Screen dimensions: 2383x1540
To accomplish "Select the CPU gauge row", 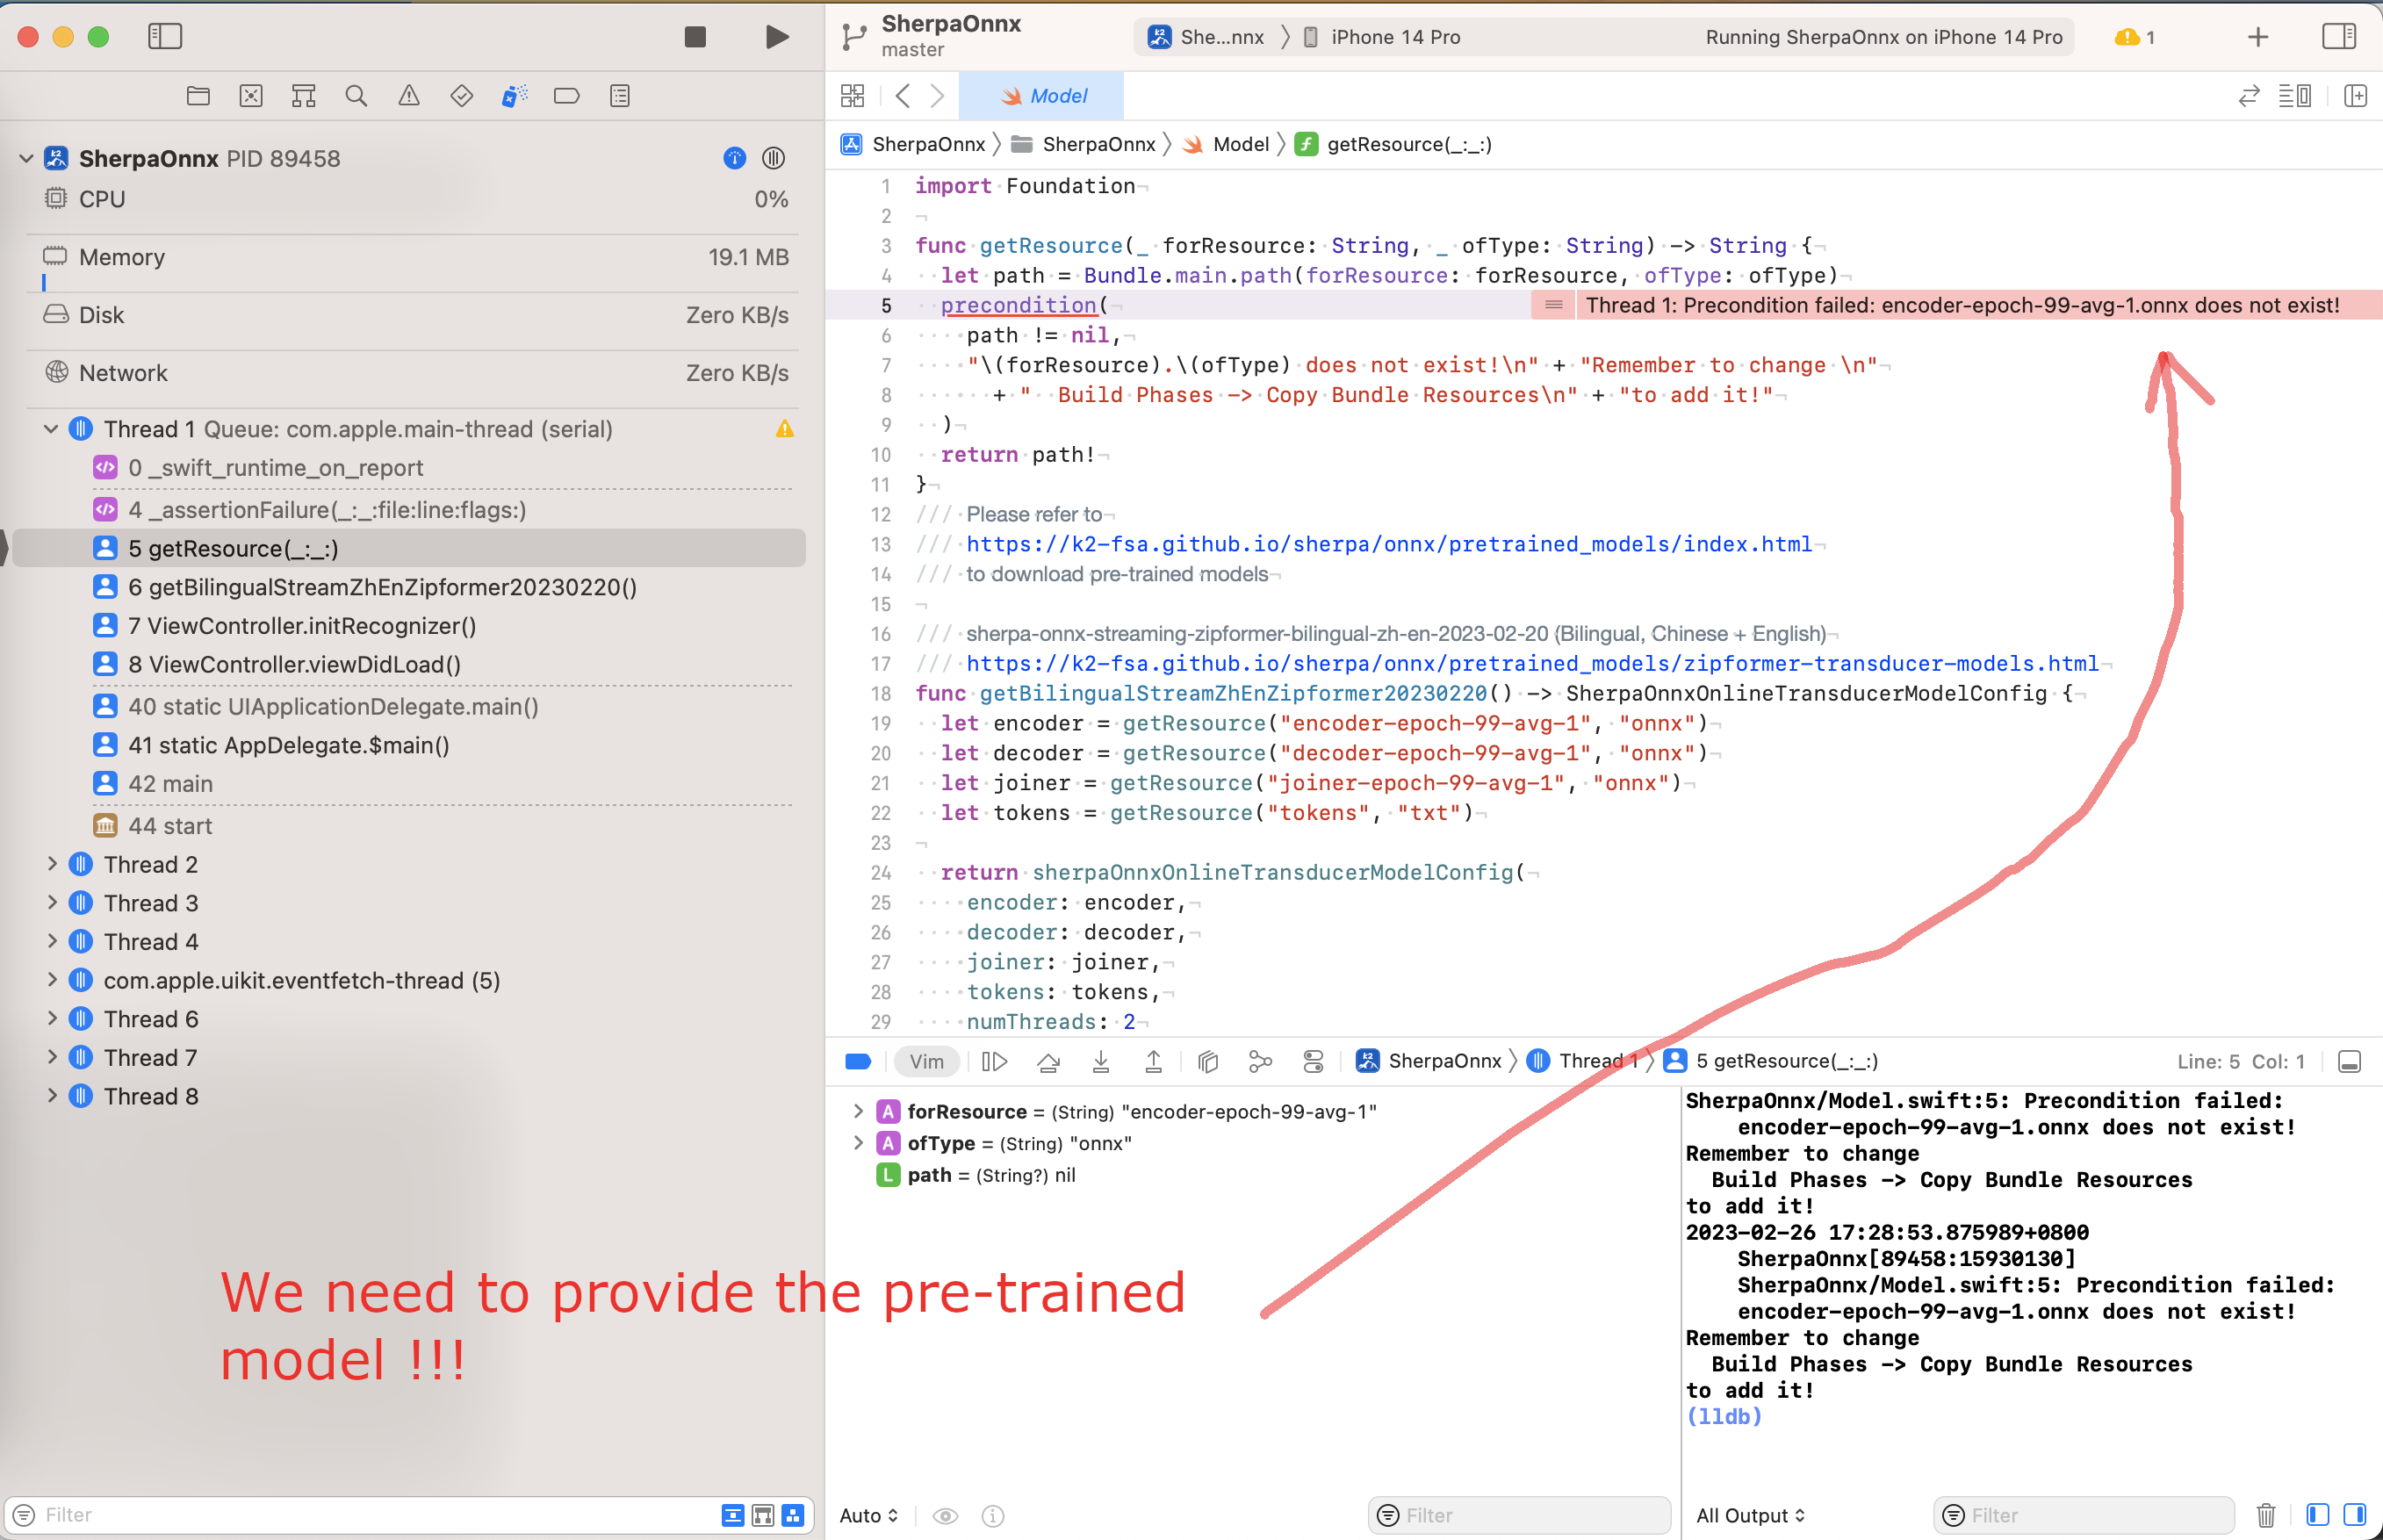I will pyautogui.click(x=415, y=199).
